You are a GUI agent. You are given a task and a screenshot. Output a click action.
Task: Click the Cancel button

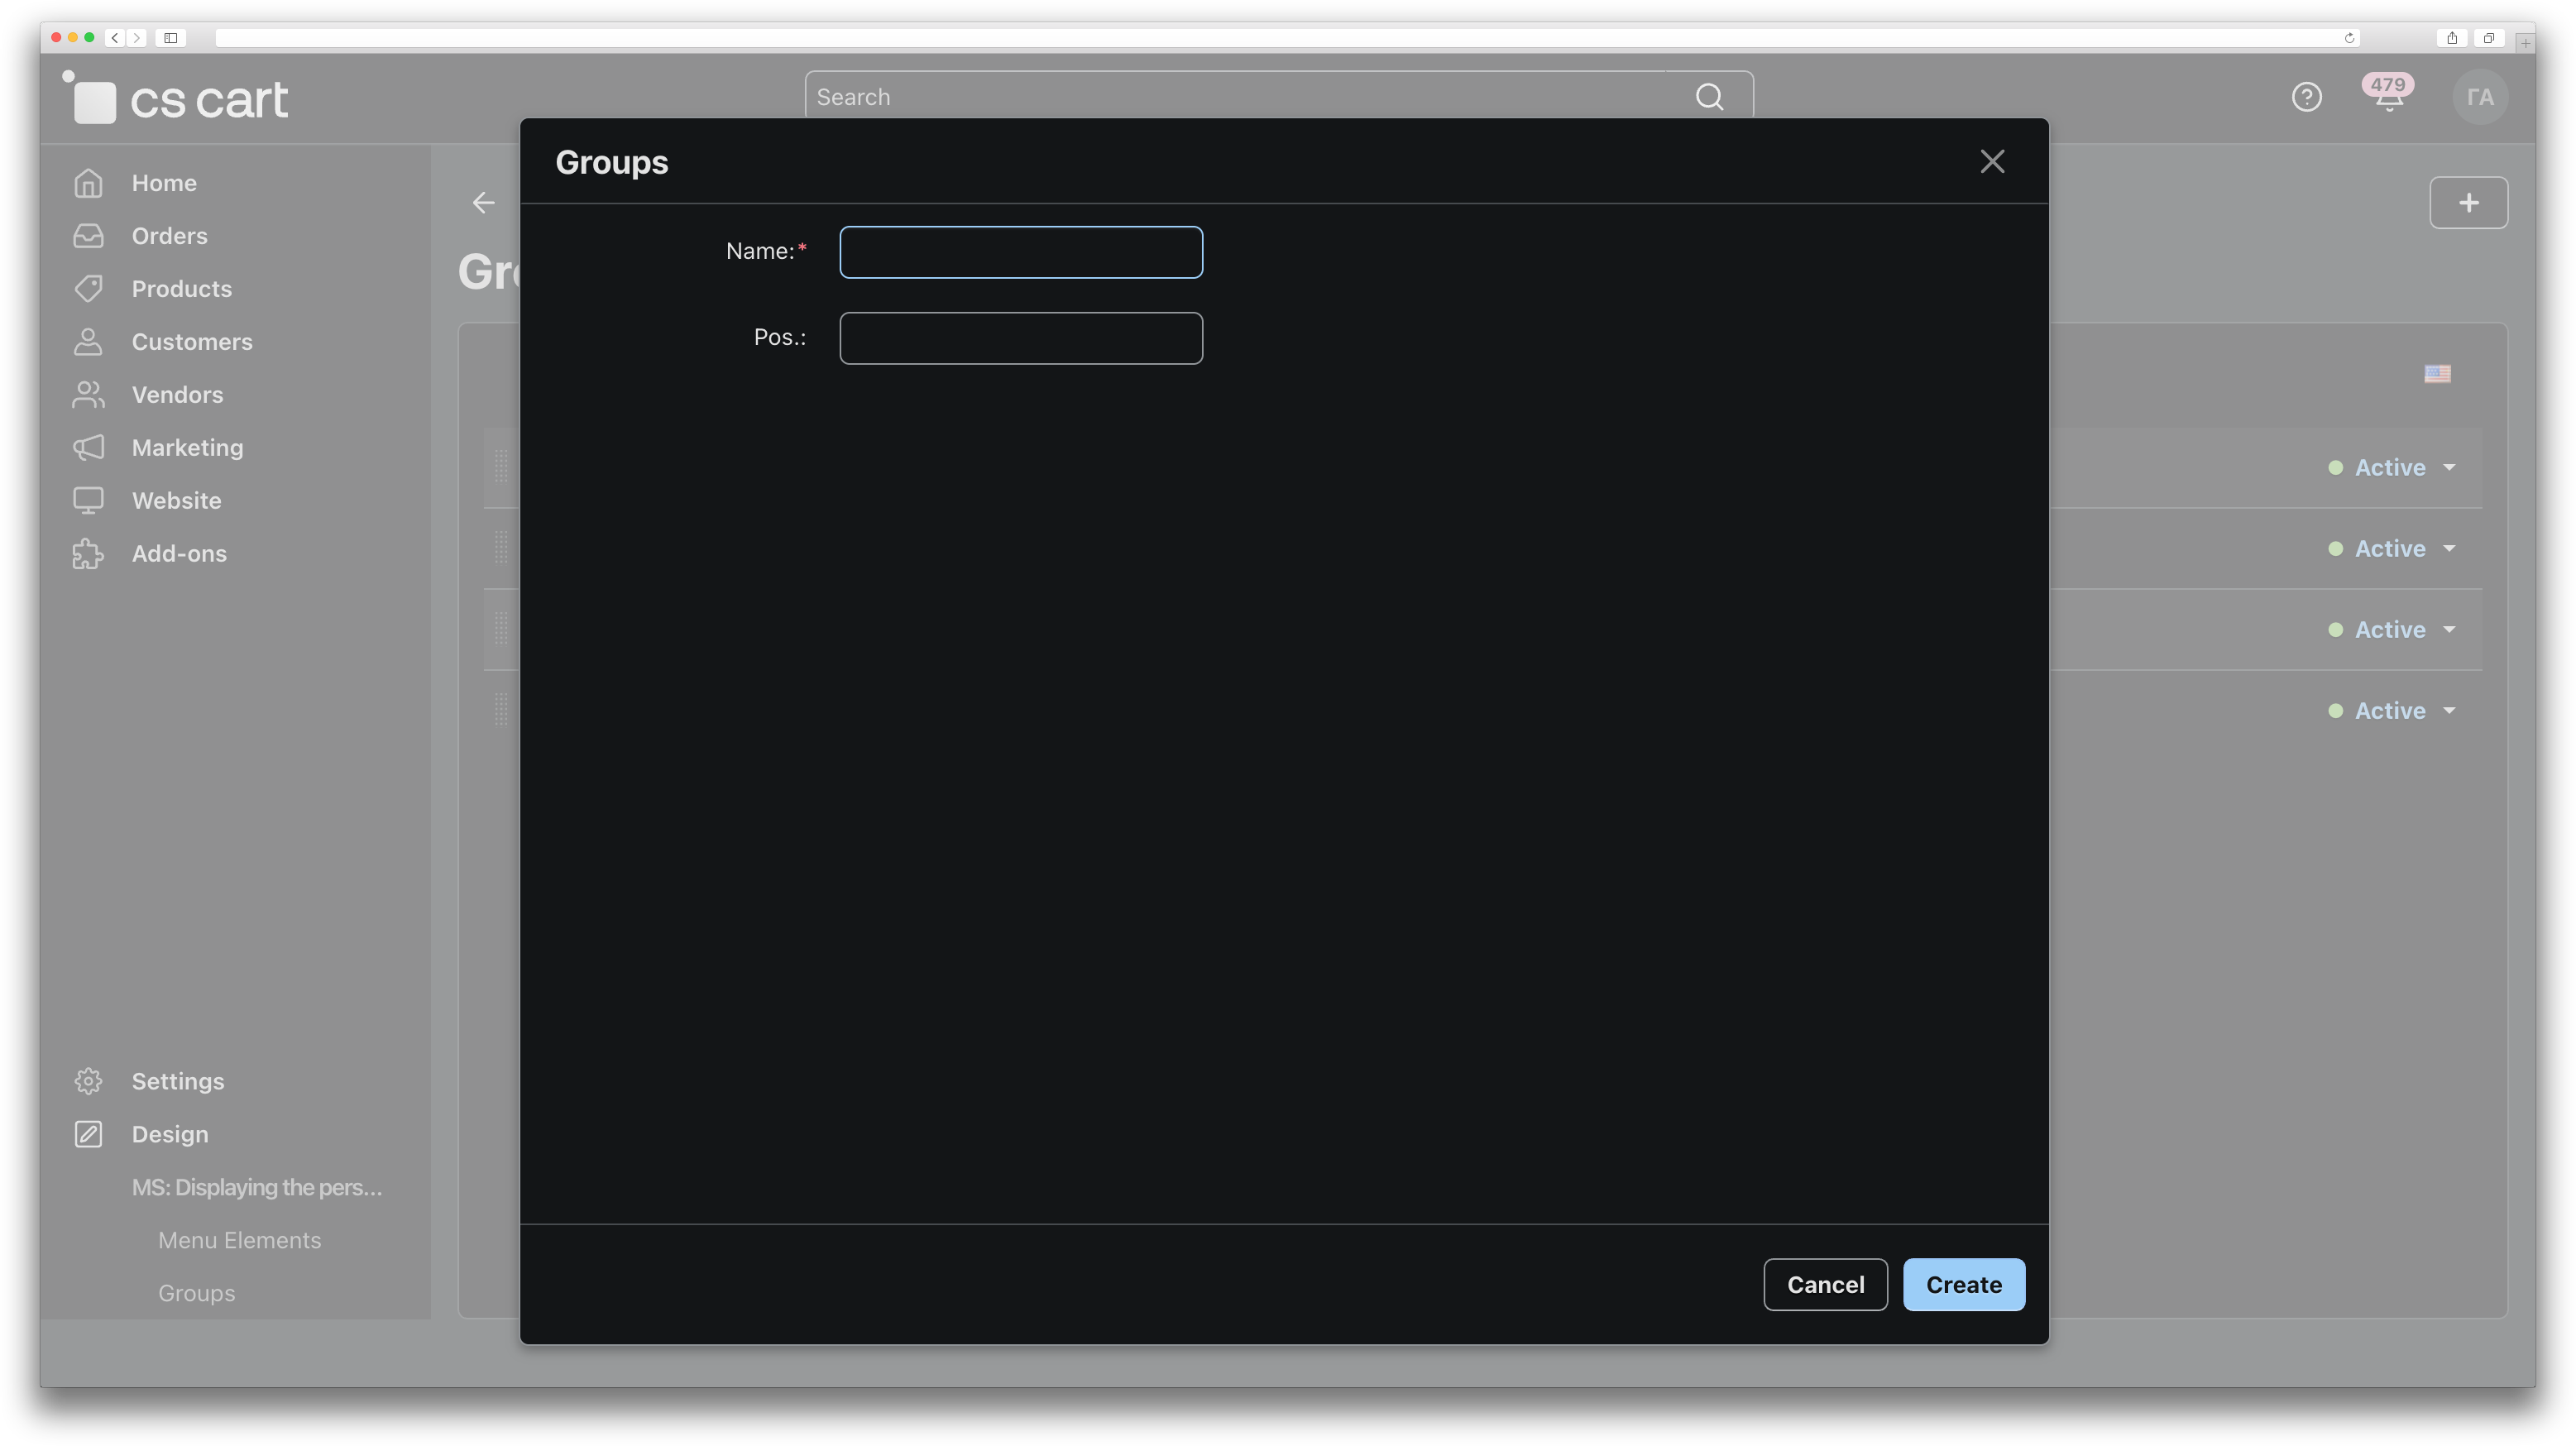click(x=1825, y=1284)
